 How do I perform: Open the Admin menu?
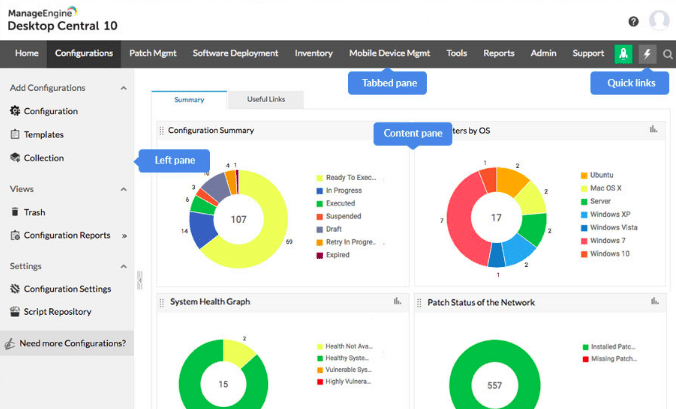coord(544,53)
